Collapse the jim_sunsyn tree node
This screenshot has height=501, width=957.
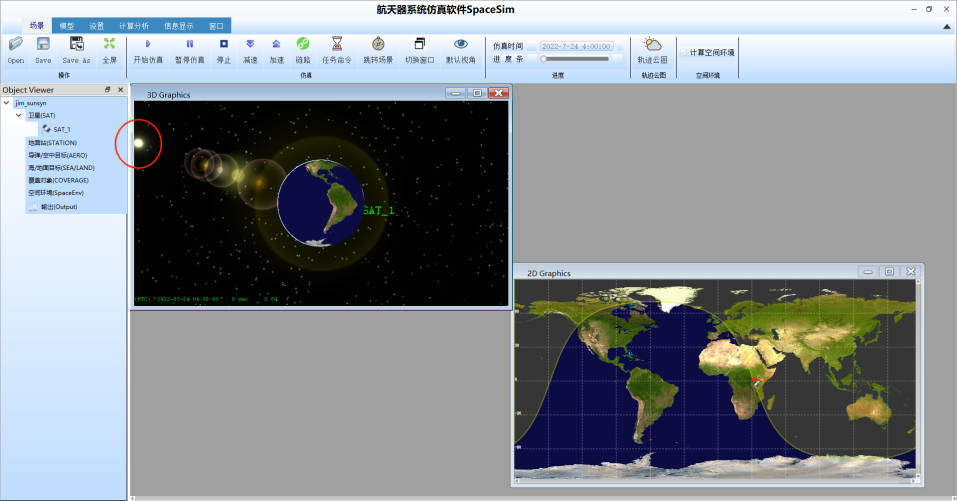coord(7,103)
